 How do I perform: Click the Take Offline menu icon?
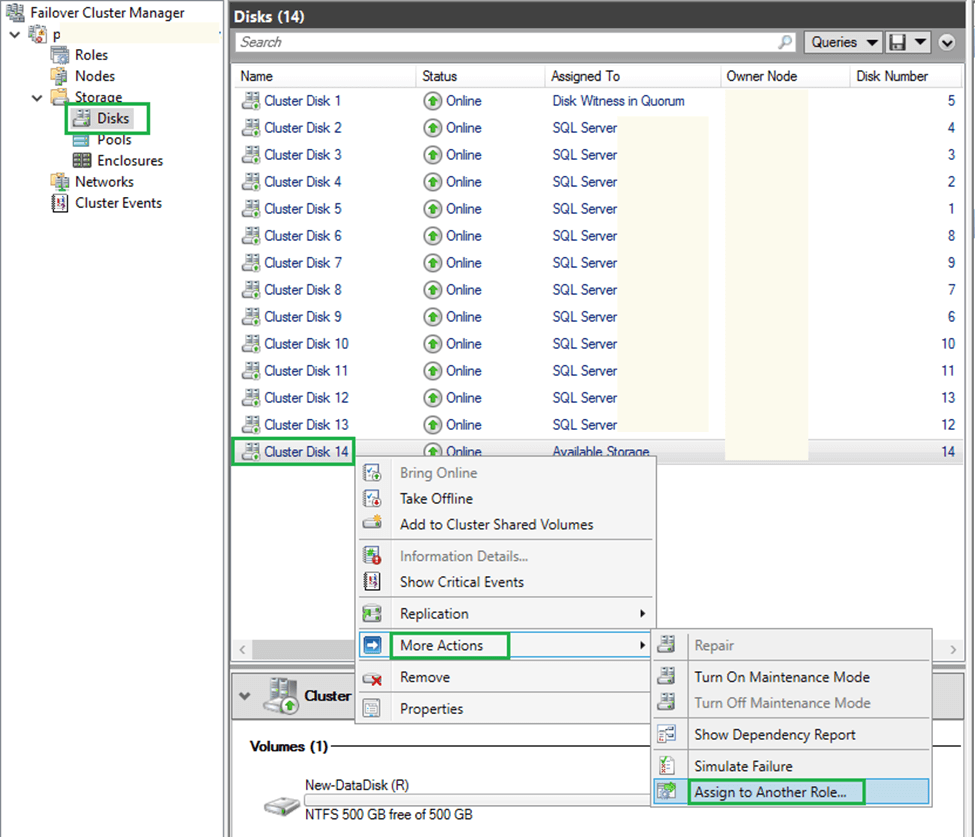(x=372, y=499)
